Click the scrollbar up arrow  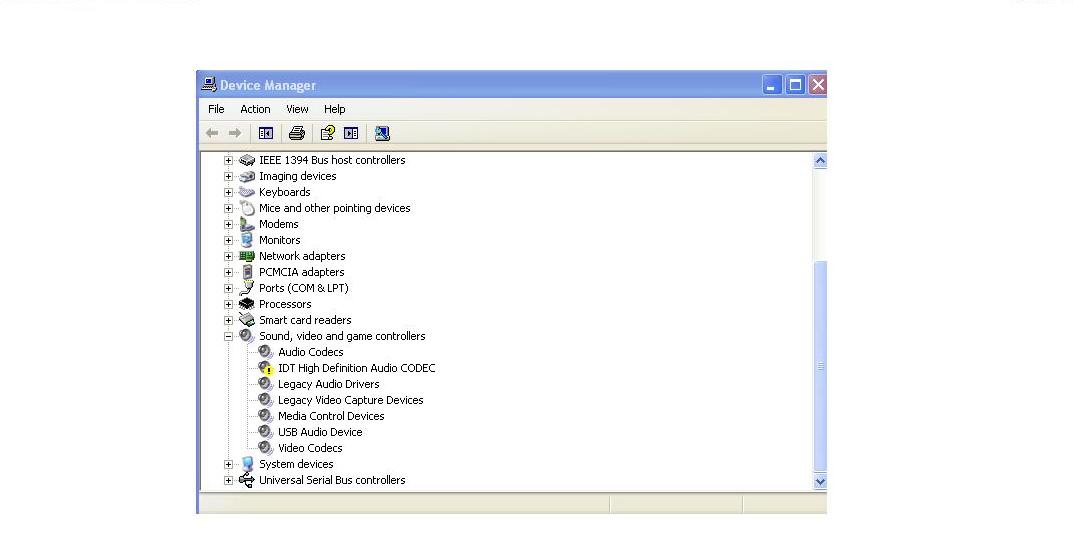[820, 161]
